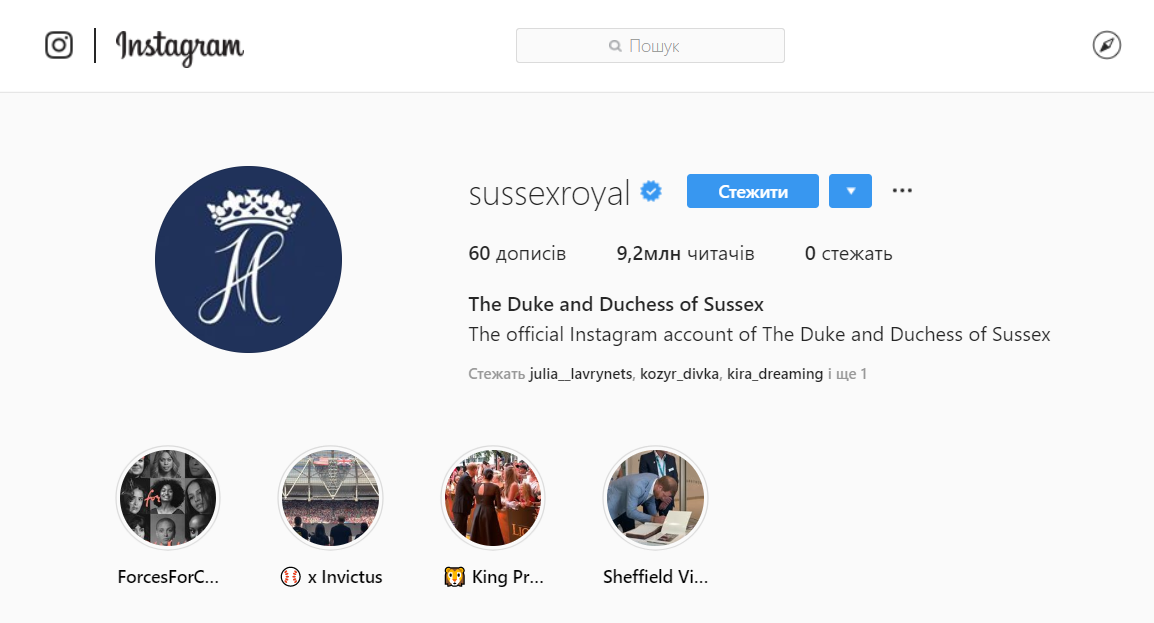The height and width of the screenshot is (623, 1154).
Task: Open the sussexroyal profile picture
Action: [x=248, y=259]
